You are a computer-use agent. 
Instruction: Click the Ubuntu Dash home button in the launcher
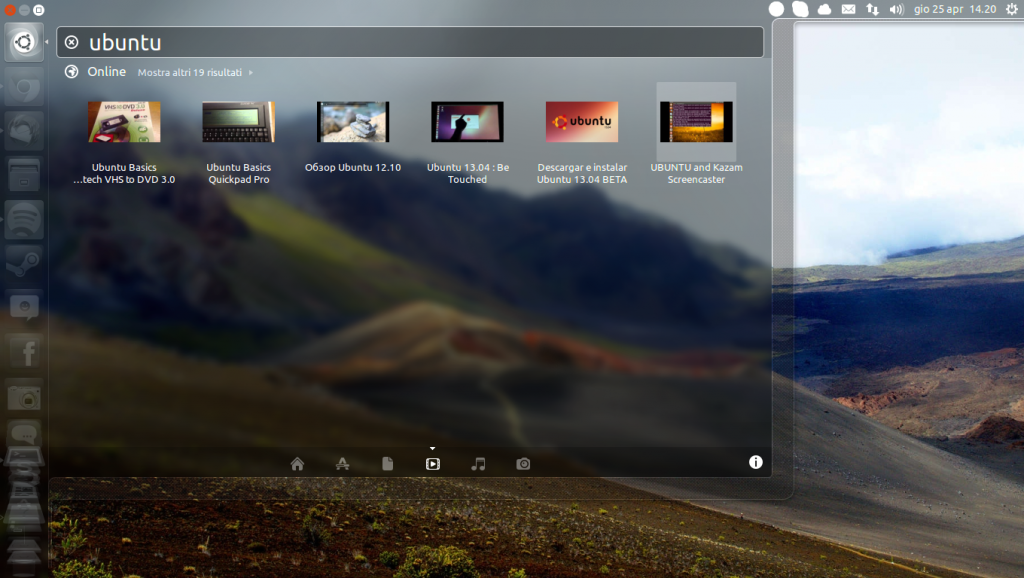pyautogui.click(x=24, y=42)
